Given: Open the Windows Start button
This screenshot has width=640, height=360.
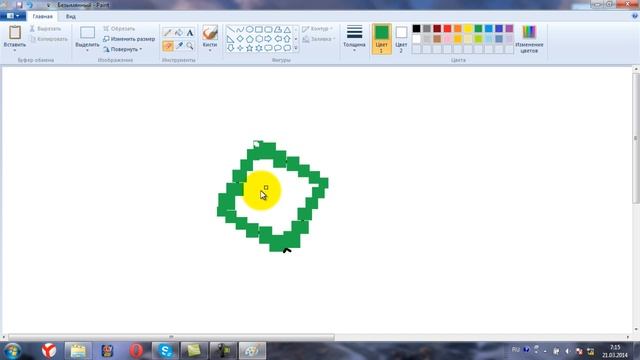Looking at the screenshot, I should pos(12,351).
